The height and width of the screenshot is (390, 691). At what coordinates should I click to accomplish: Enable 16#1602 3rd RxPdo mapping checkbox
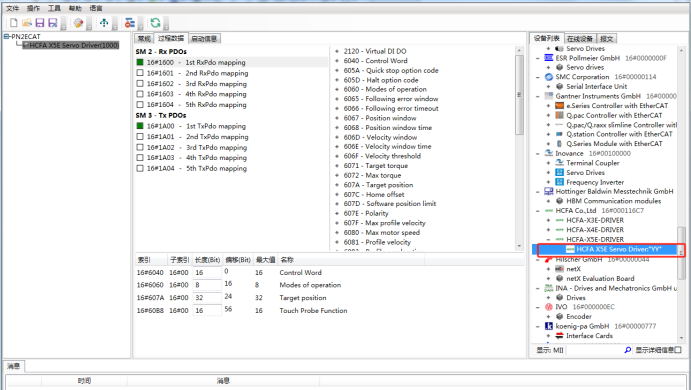[140, 83]
